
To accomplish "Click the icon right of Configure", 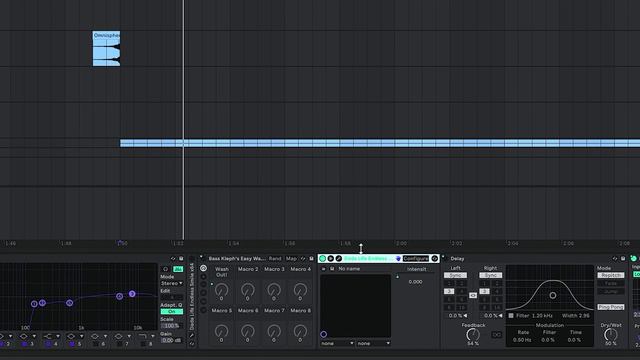I will pyautogui.click(x=435, y=258).
